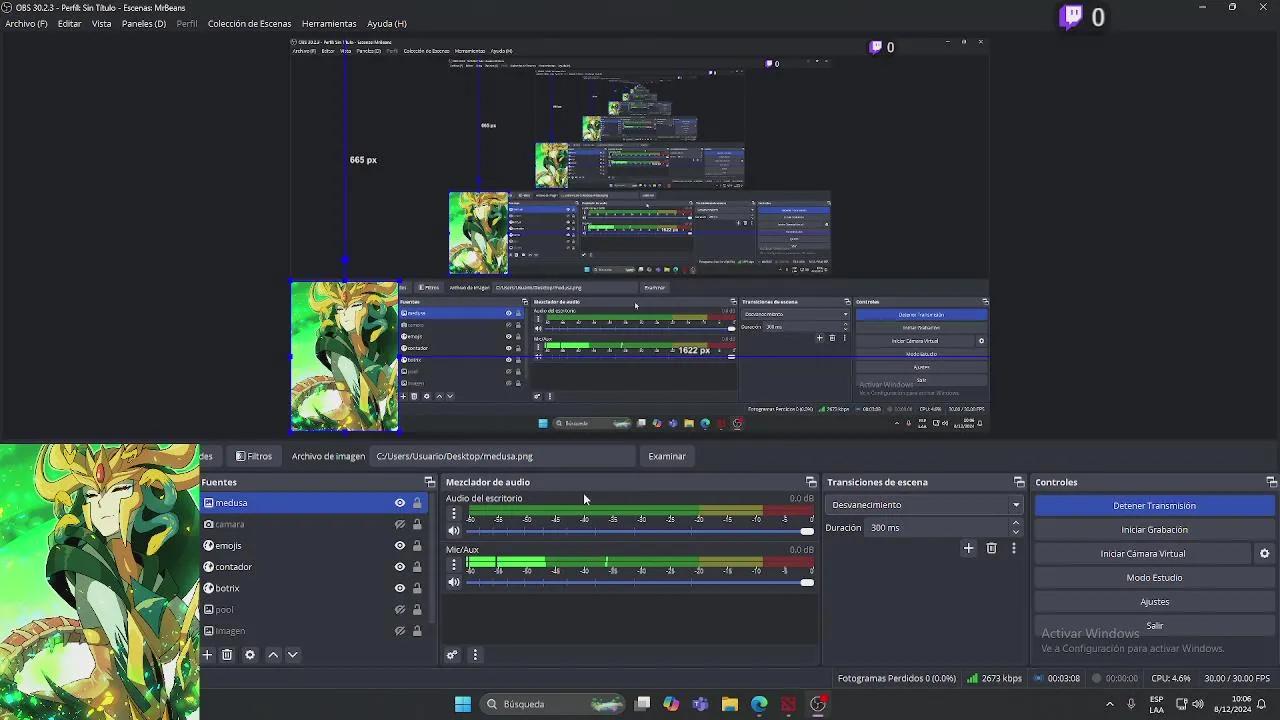Click the Duración 300 ms field

[x=936, y=528]
